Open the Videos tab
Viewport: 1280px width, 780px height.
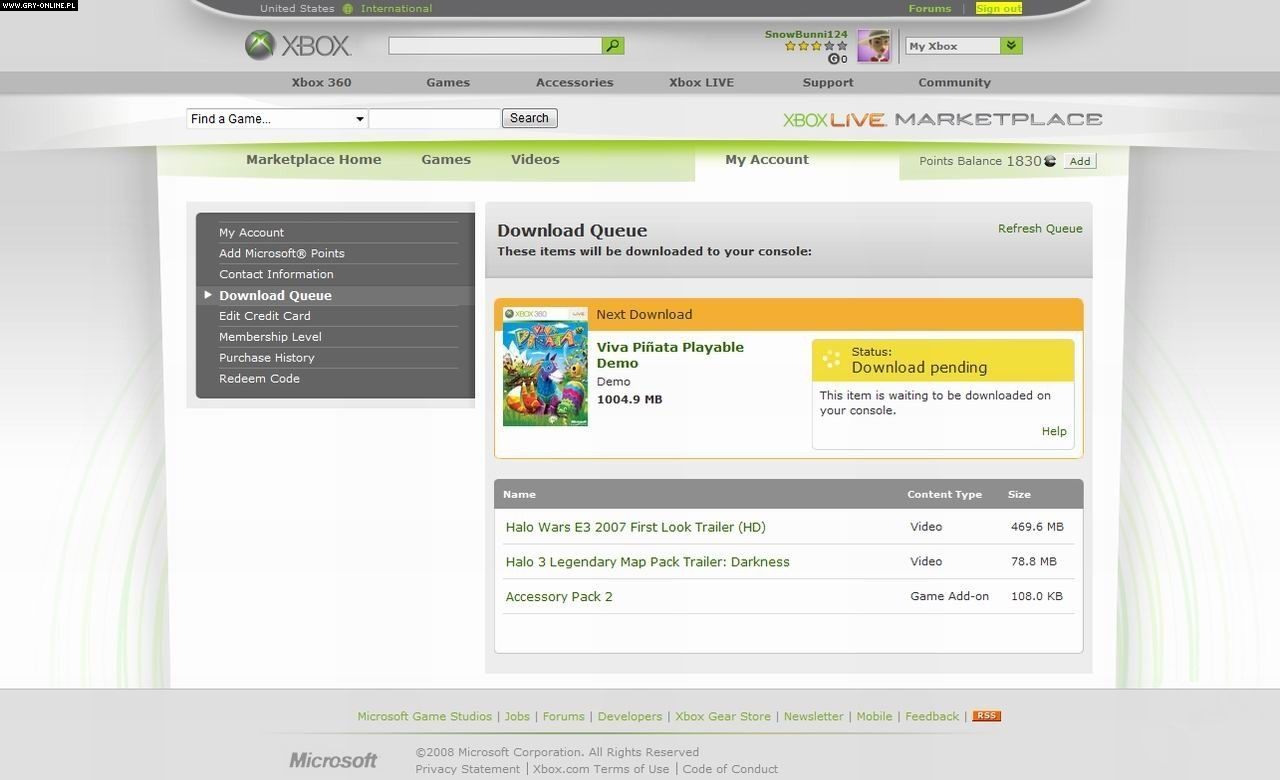(x=535, y=160)
